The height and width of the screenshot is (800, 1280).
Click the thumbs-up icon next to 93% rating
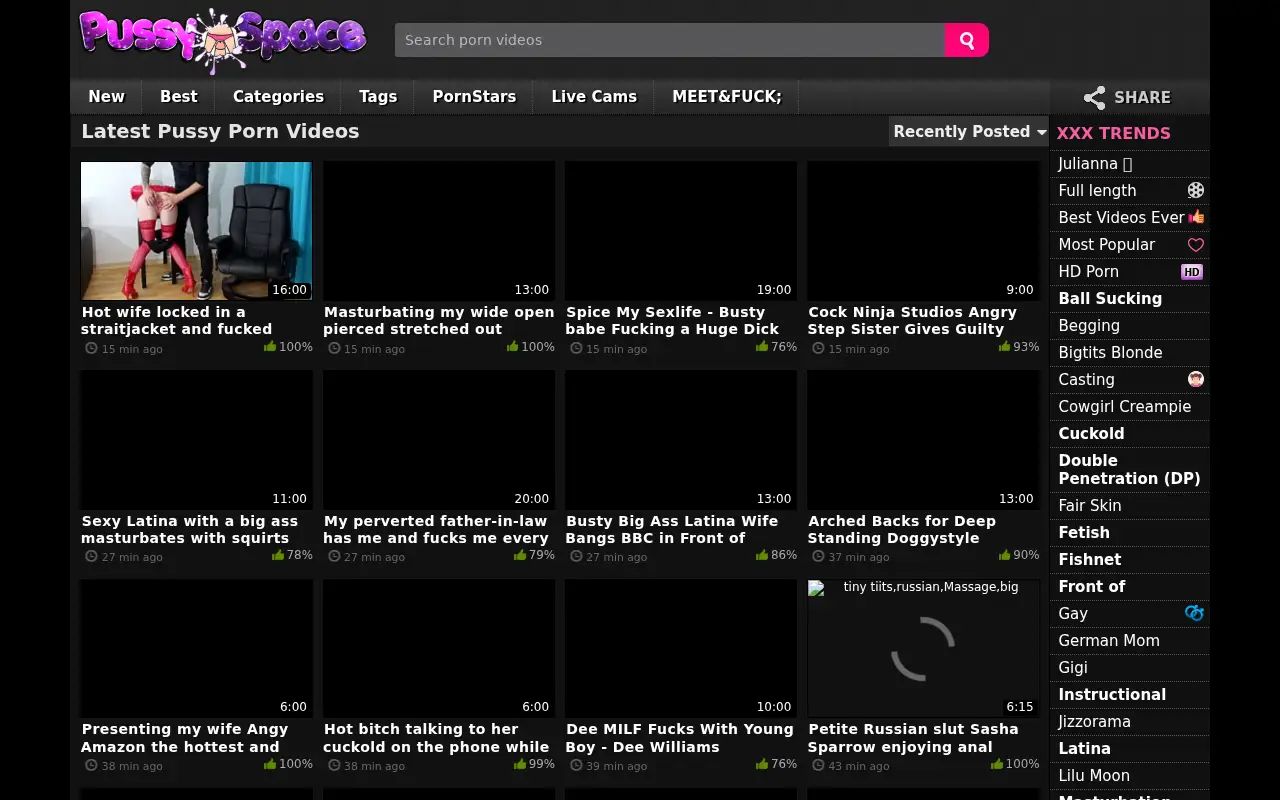(x=1004, y=346)
